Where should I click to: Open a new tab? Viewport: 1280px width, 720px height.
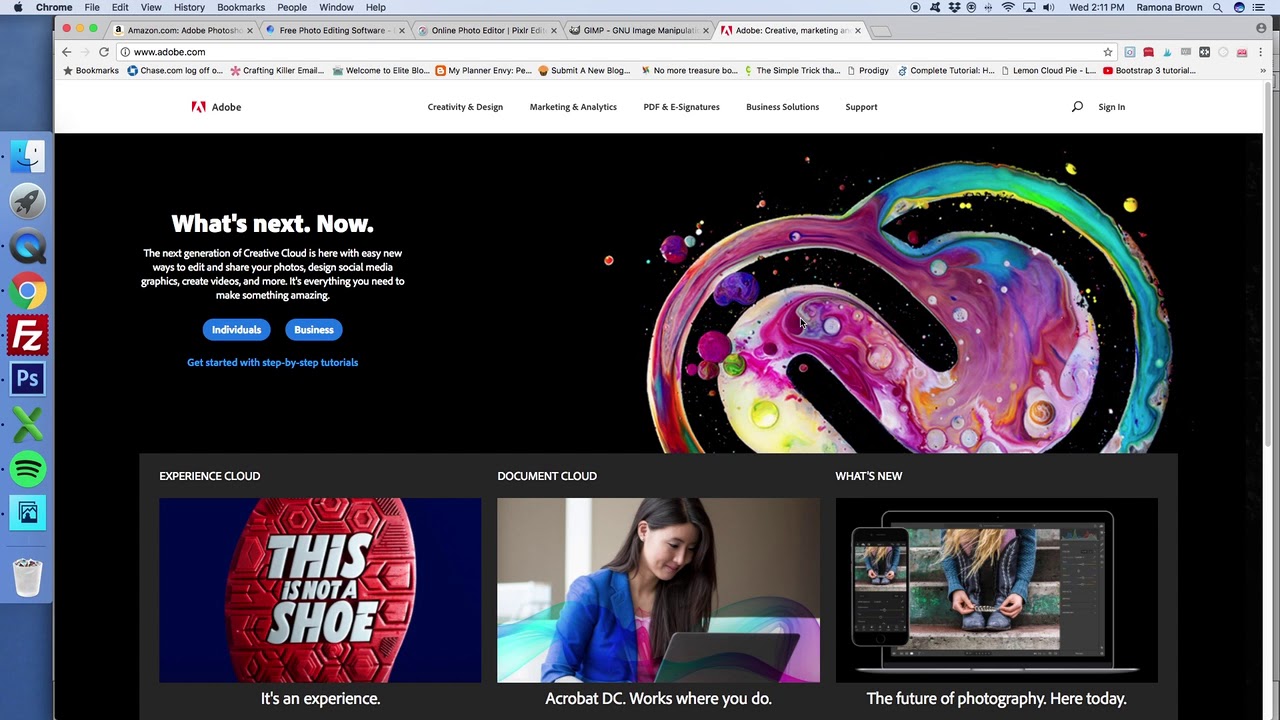click(881, 31)
